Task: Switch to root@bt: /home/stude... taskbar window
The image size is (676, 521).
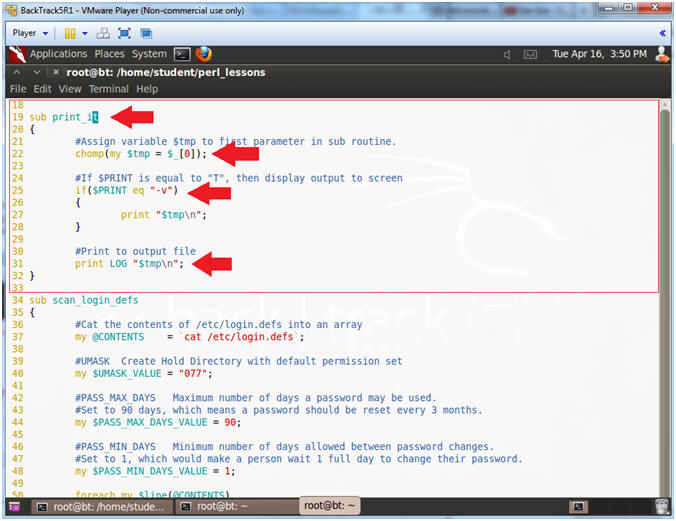Action: pos(102,507)
